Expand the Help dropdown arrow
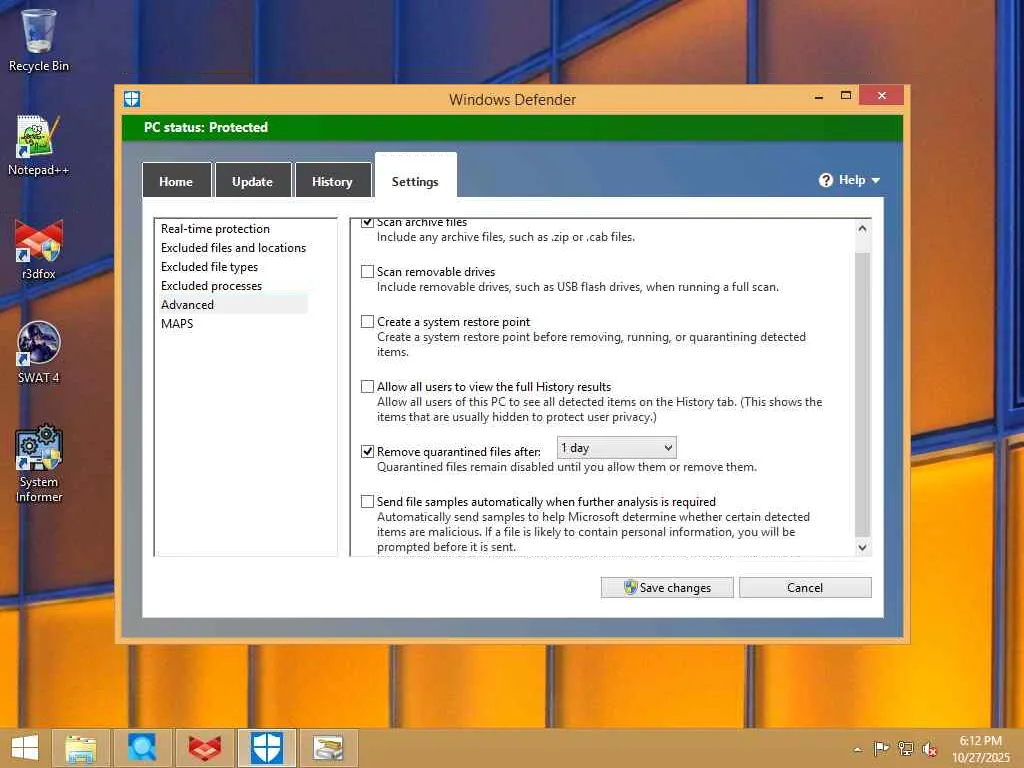1024x768 pixels. tap(876, 180)
